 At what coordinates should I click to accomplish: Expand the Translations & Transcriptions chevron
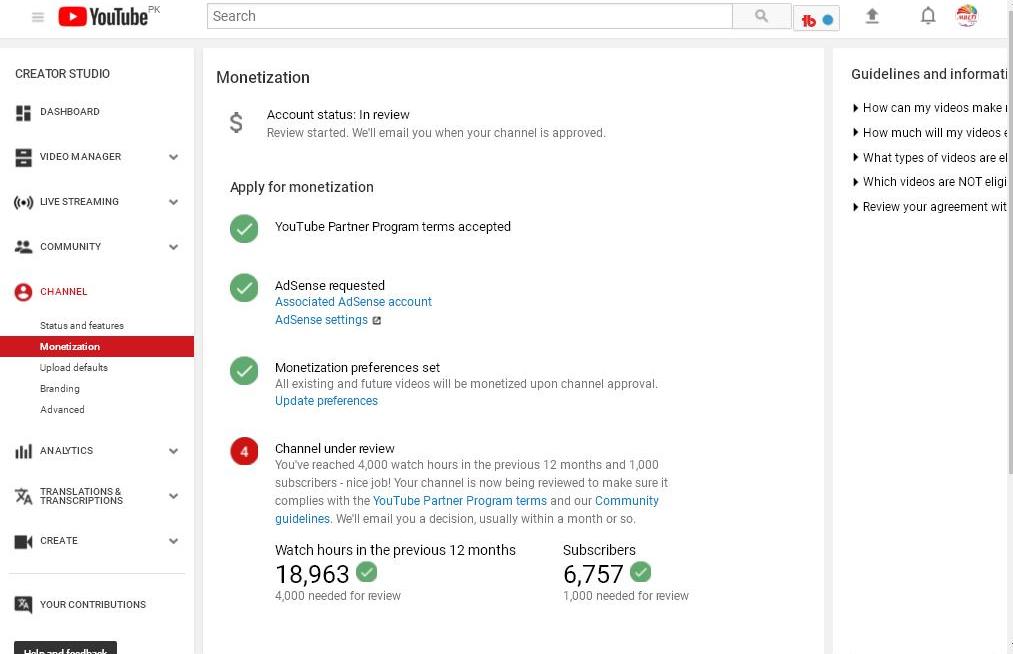[x=173, y=496]
